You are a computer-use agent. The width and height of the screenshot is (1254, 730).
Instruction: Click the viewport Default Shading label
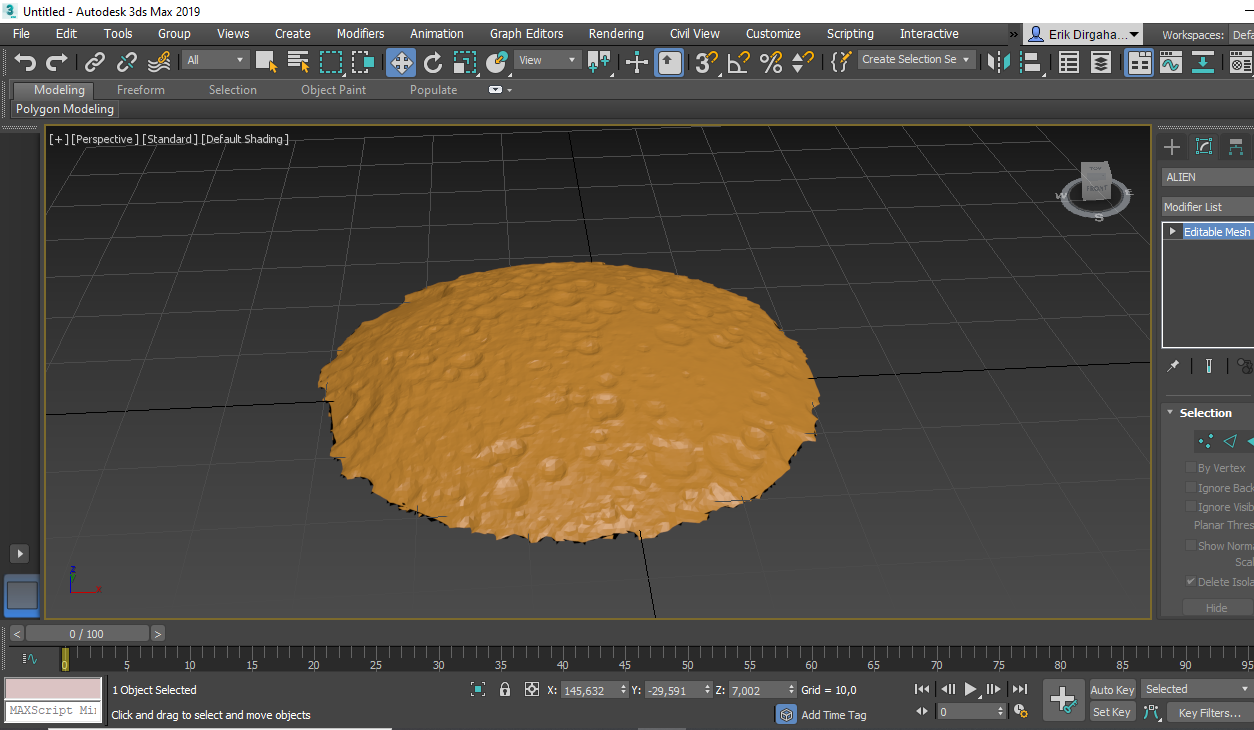(245, 139)
